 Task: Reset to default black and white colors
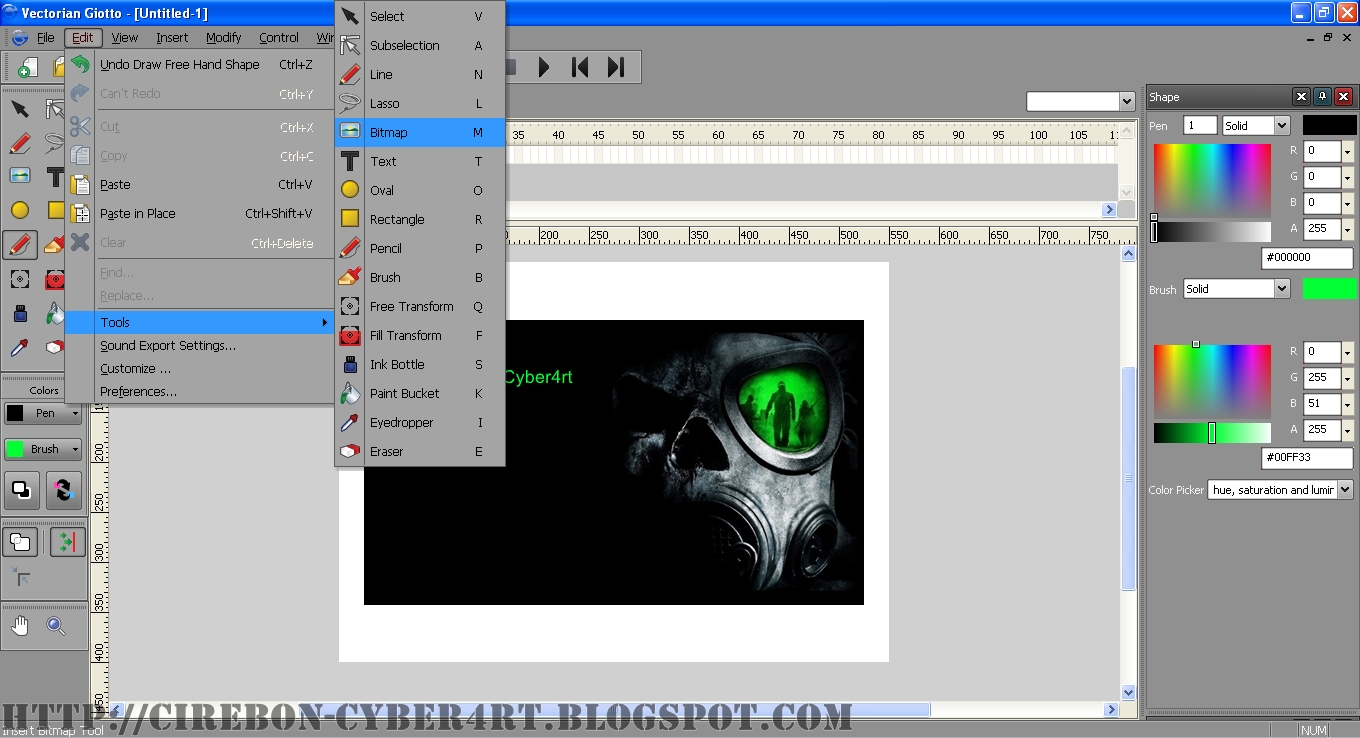pyautogui.click(x=22, y=490)
